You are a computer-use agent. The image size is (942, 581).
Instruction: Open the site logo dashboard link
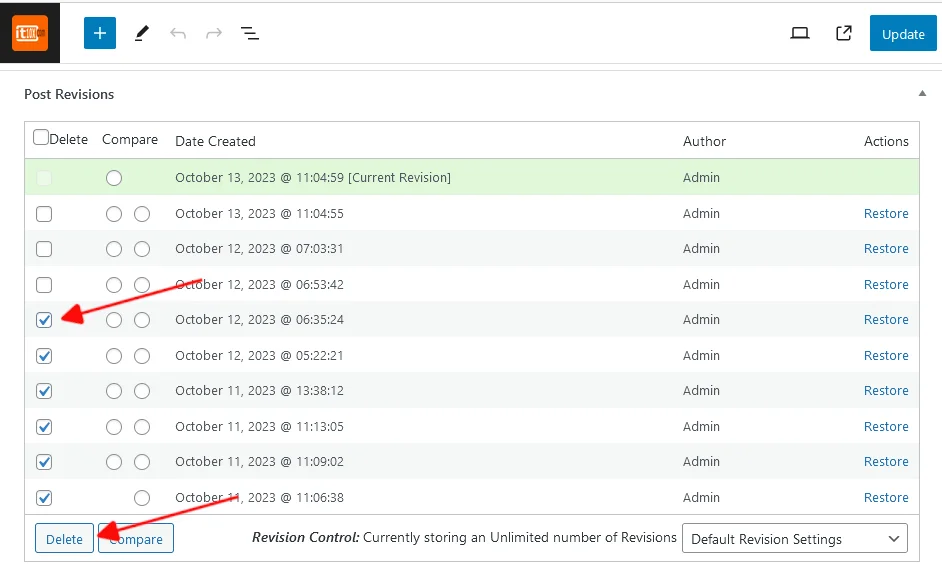tap(30, 32)
